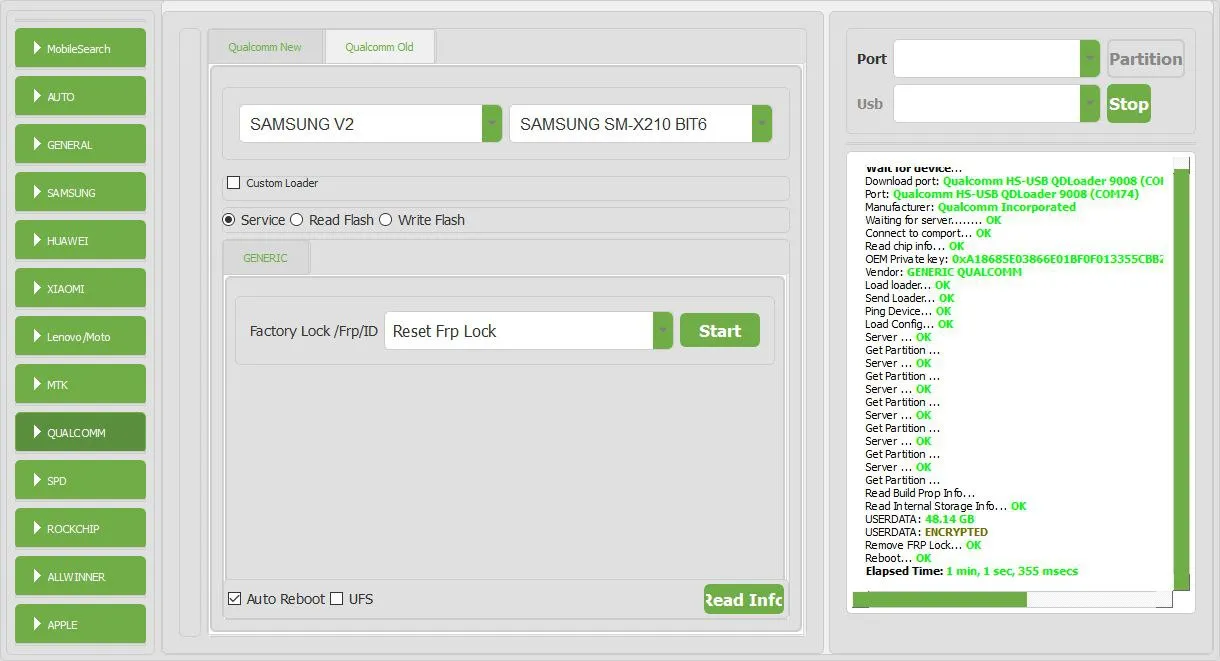The image size is (1220, 661).
Task: Select the AUTO sidebar entry
Action: (x=80, y=96)
